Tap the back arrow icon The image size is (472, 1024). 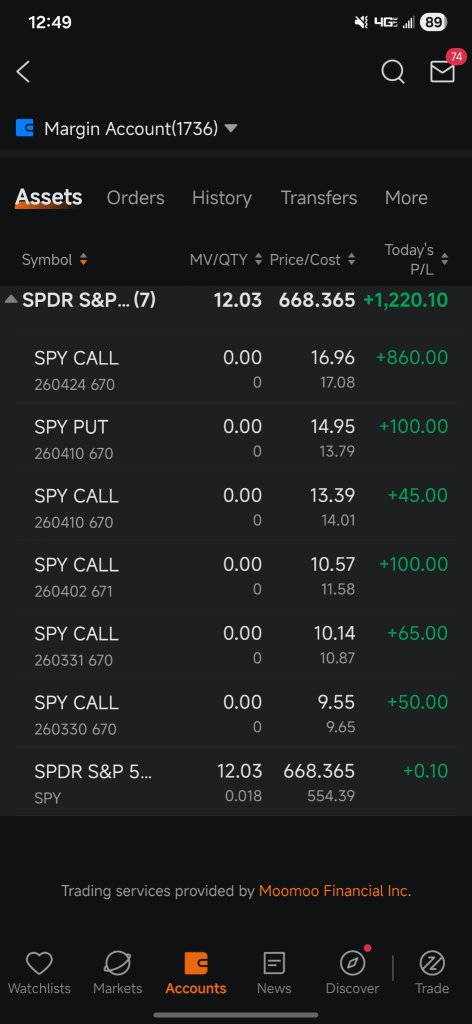click(24, 72)
